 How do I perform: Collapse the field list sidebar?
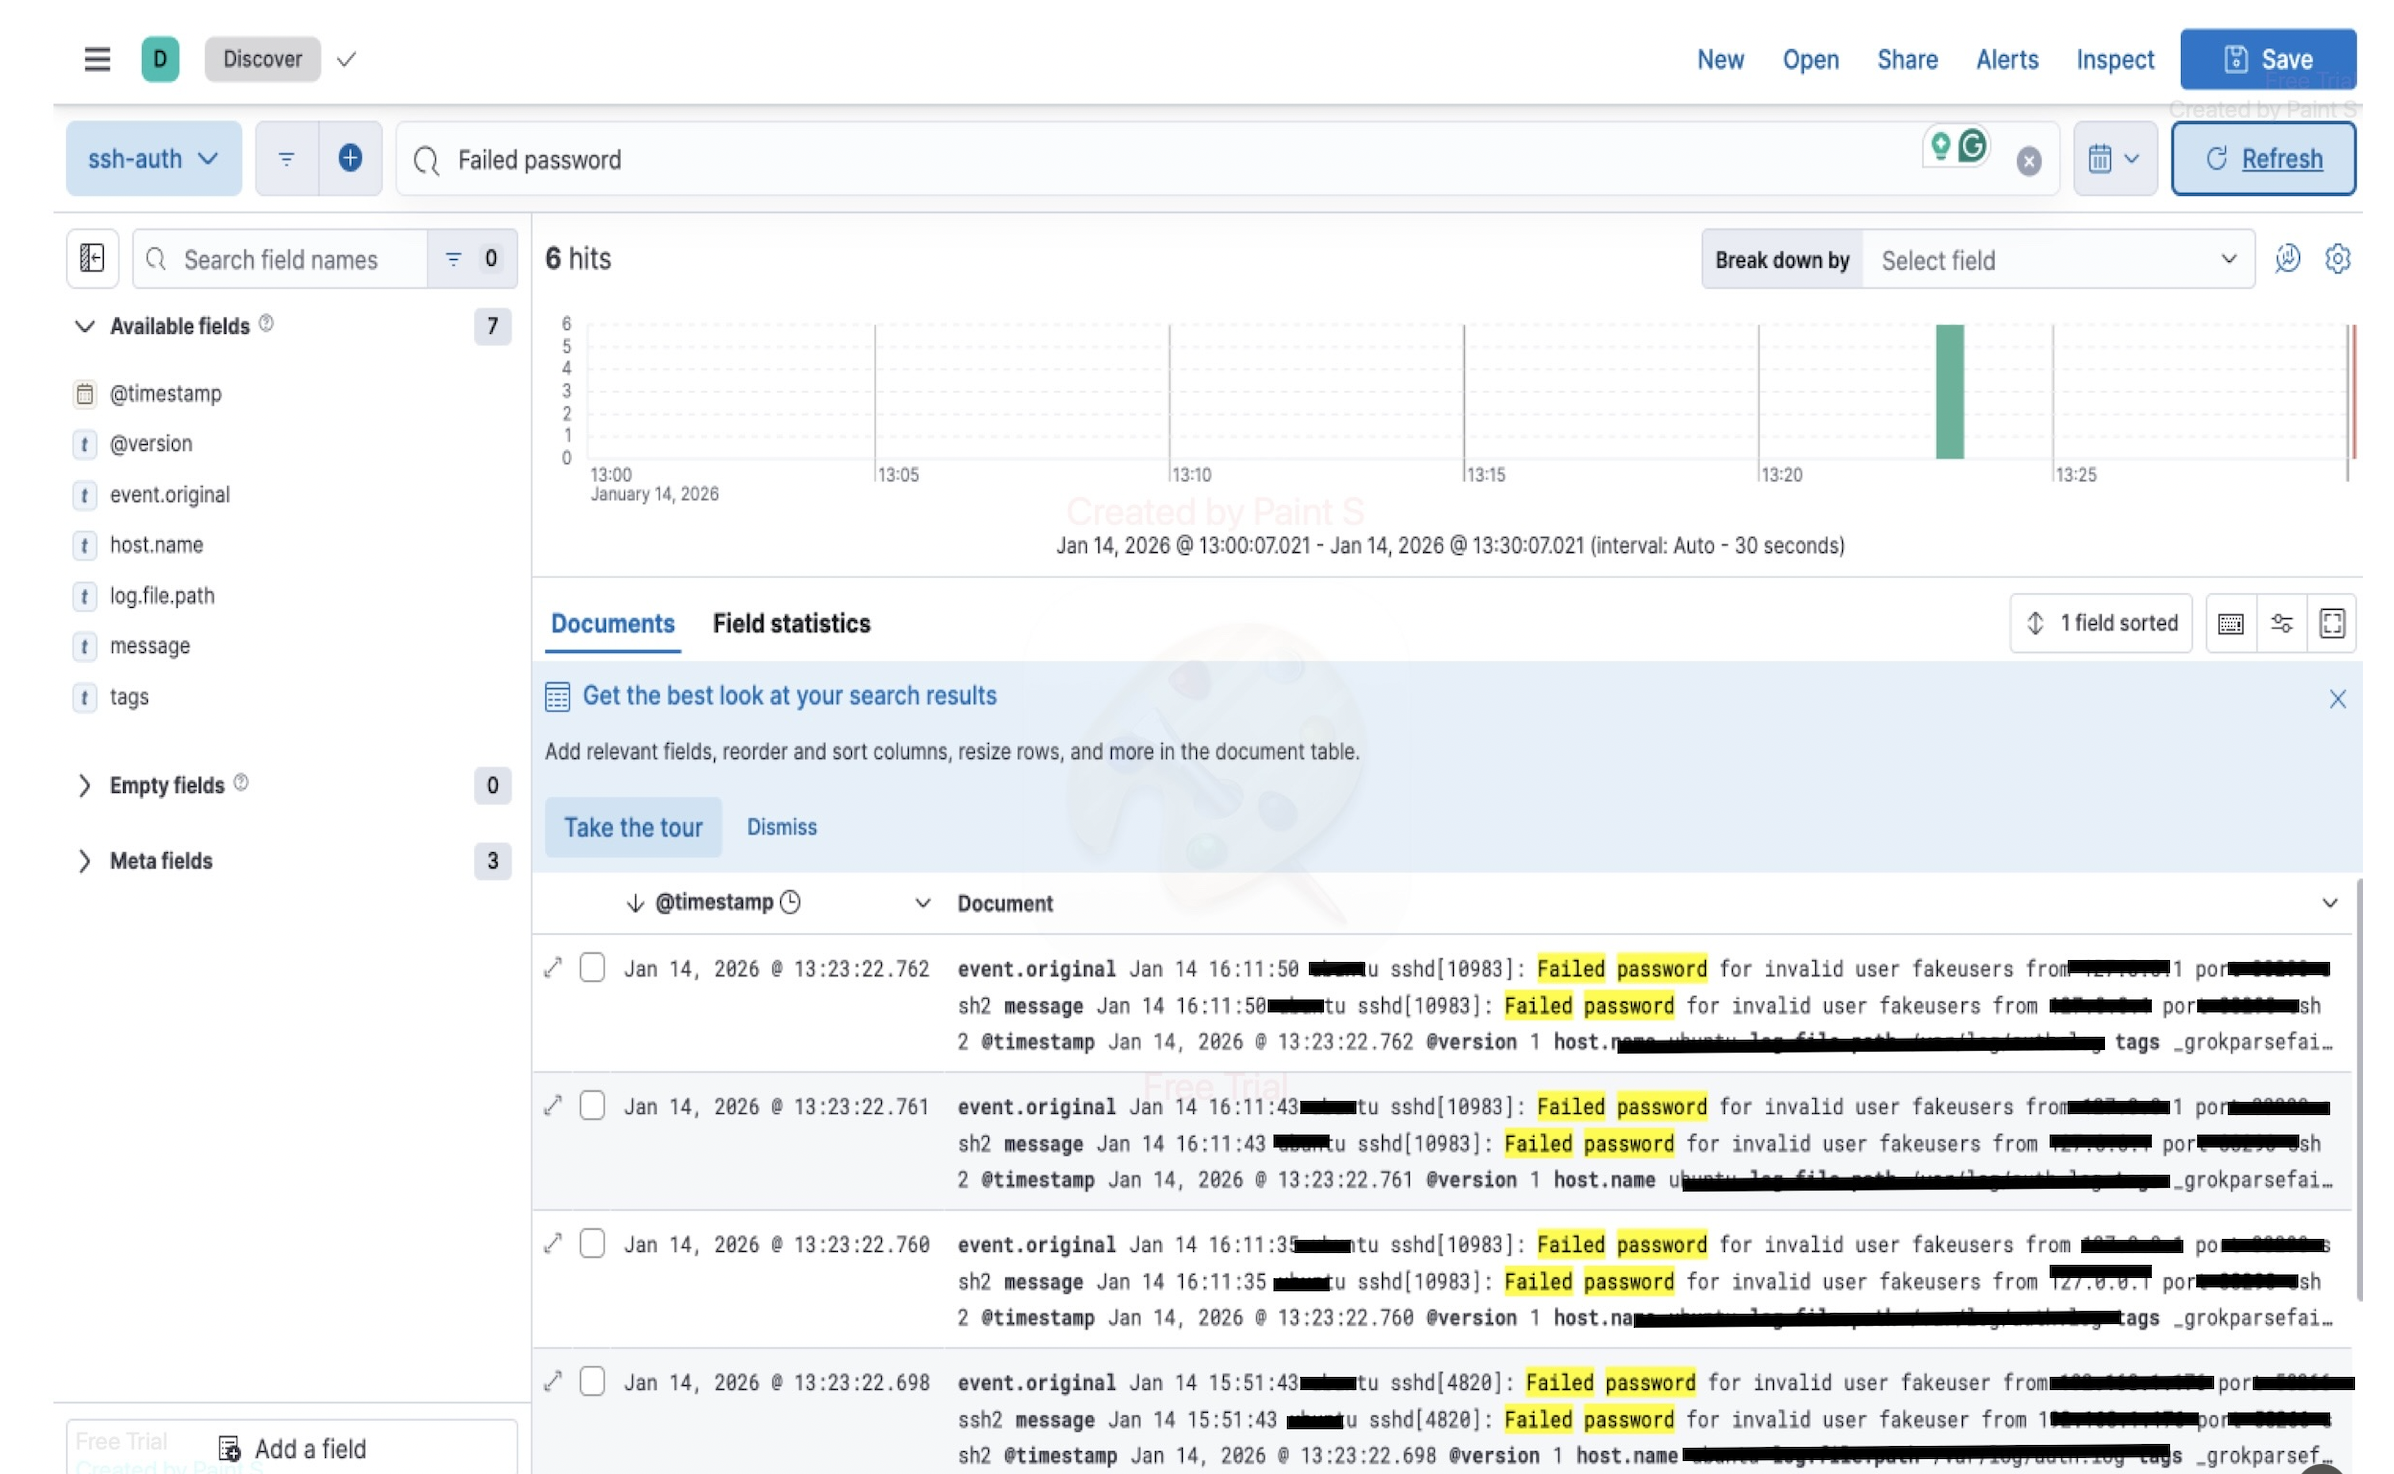[92, 259]
